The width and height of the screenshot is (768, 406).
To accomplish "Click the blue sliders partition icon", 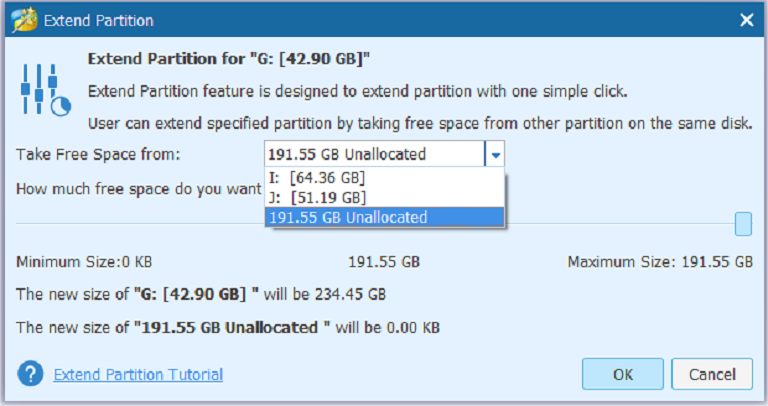I will pos(46,90).
